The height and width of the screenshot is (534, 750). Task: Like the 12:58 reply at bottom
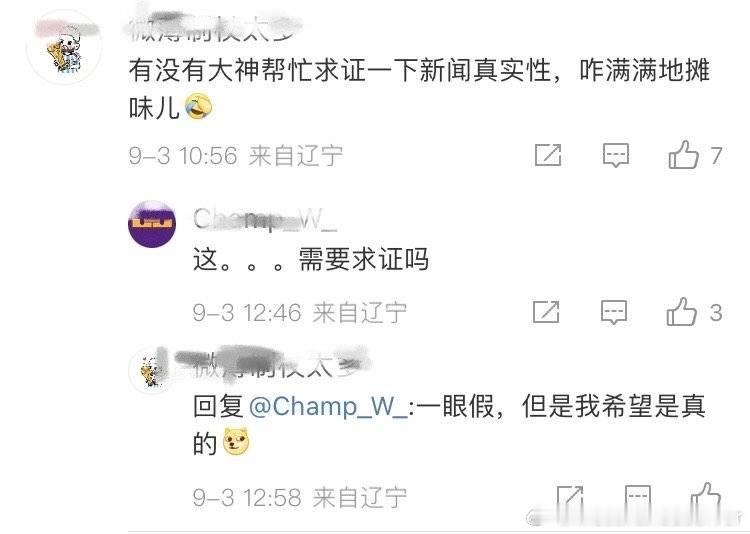point(706,498)
